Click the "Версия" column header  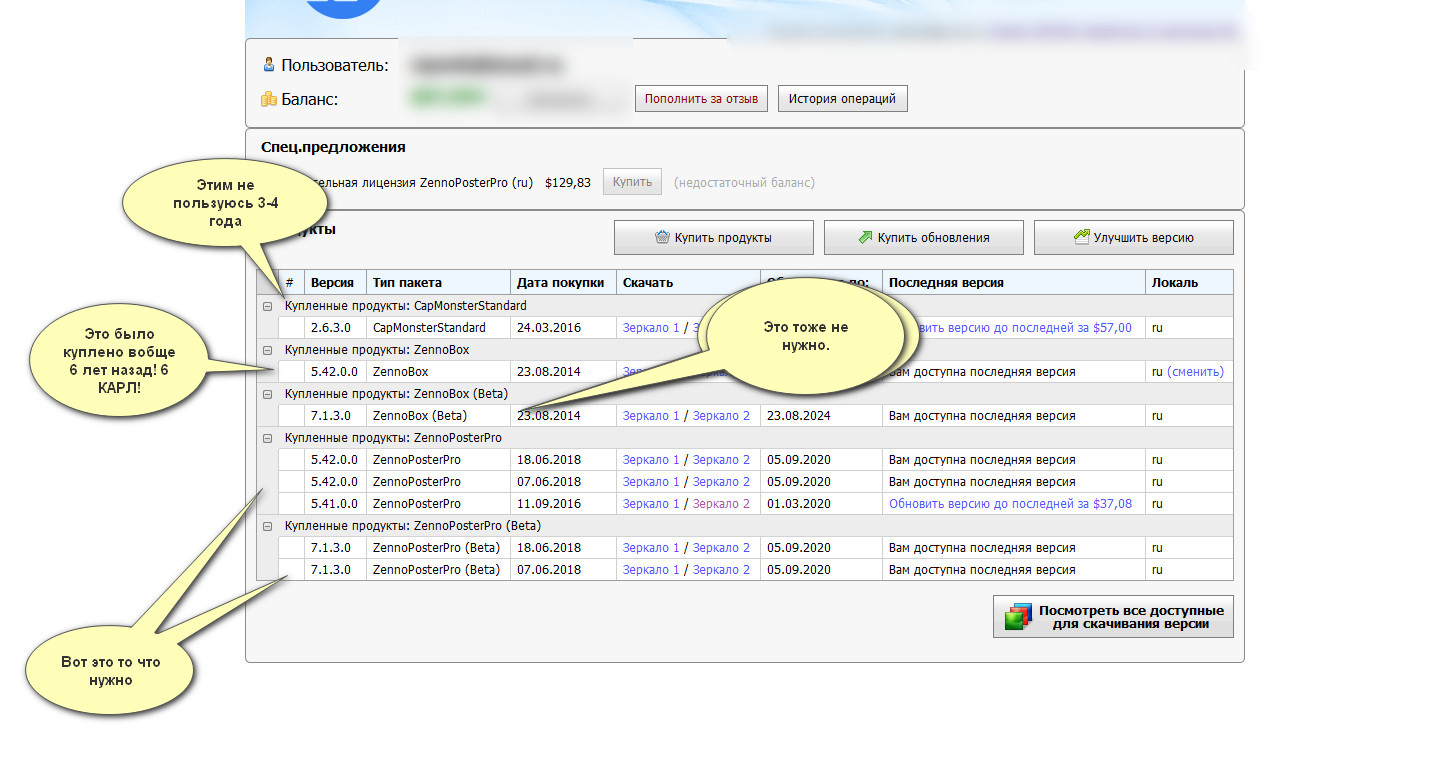click(332, 283)
